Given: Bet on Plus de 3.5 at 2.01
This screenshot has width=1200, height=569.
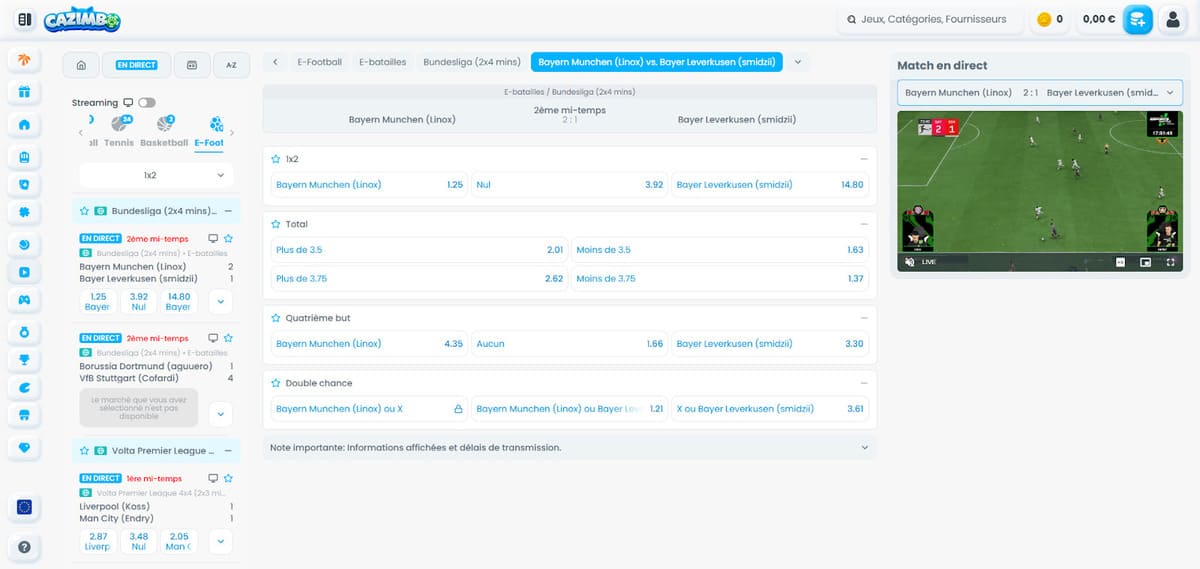Looking at the screenshot, I should [419, 250].
